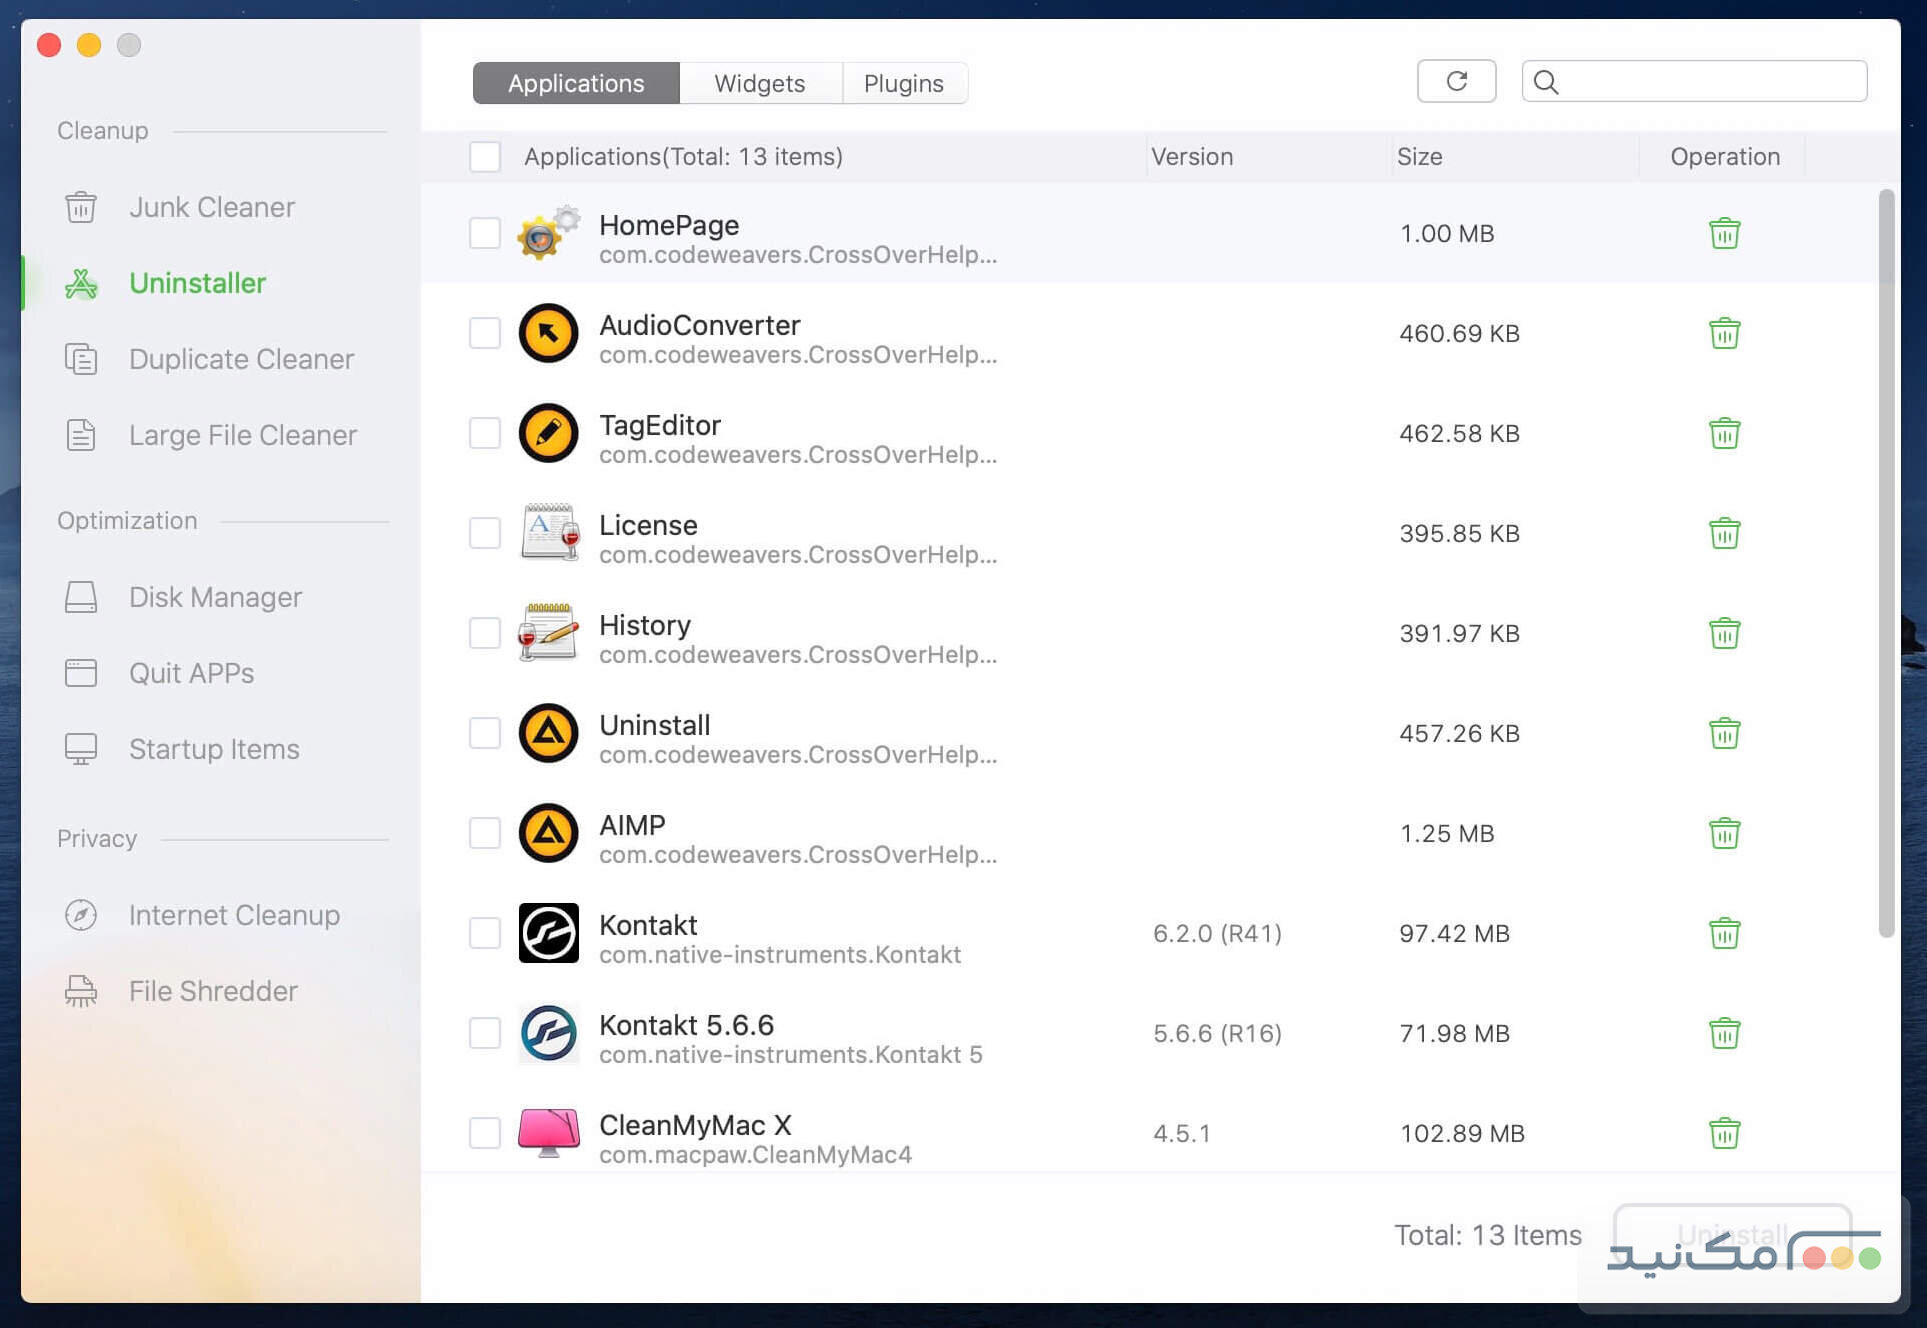Switch to the Plugins tab
Image resolution: width=1927 pixels, height=1328 pixels.
click(903, 83)
